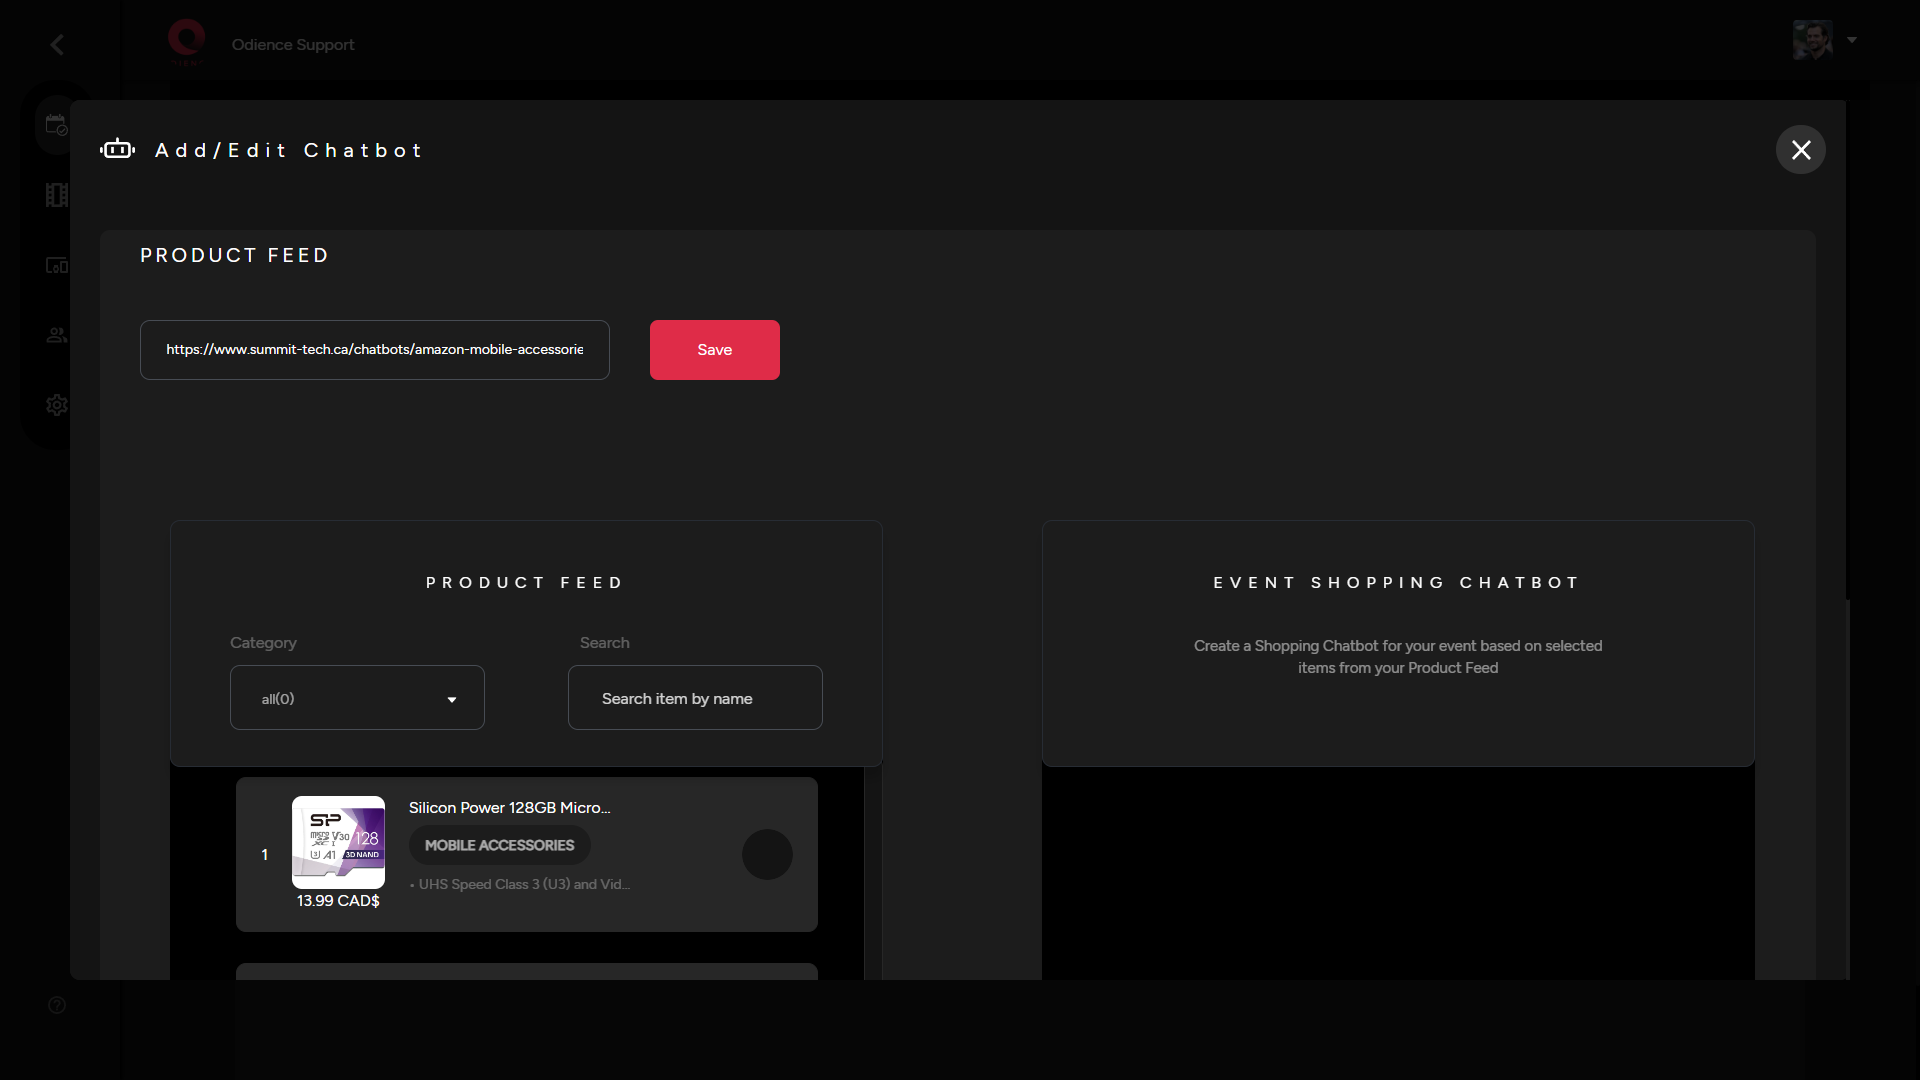1920x1080 pixels.
Task: Click the MOBILE ACCESSORIES category tag
Action: (498, 845)
